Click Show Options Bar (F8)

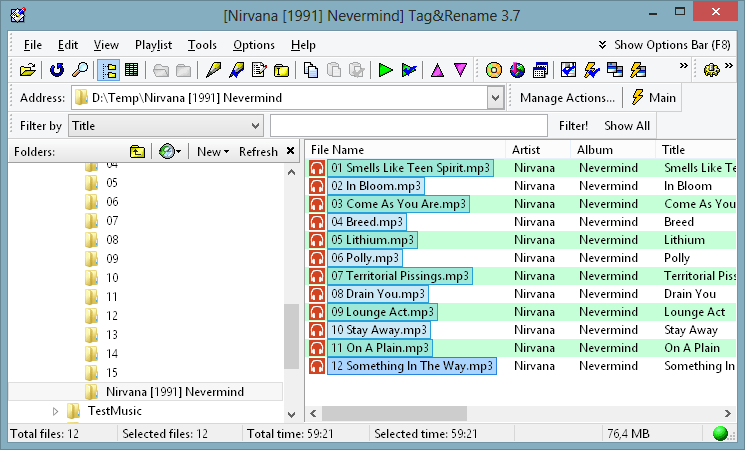click(665, 45)
